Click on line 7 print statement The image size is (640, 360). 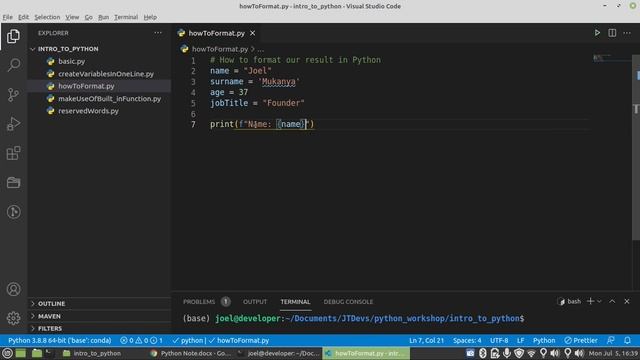pos(262,124)
